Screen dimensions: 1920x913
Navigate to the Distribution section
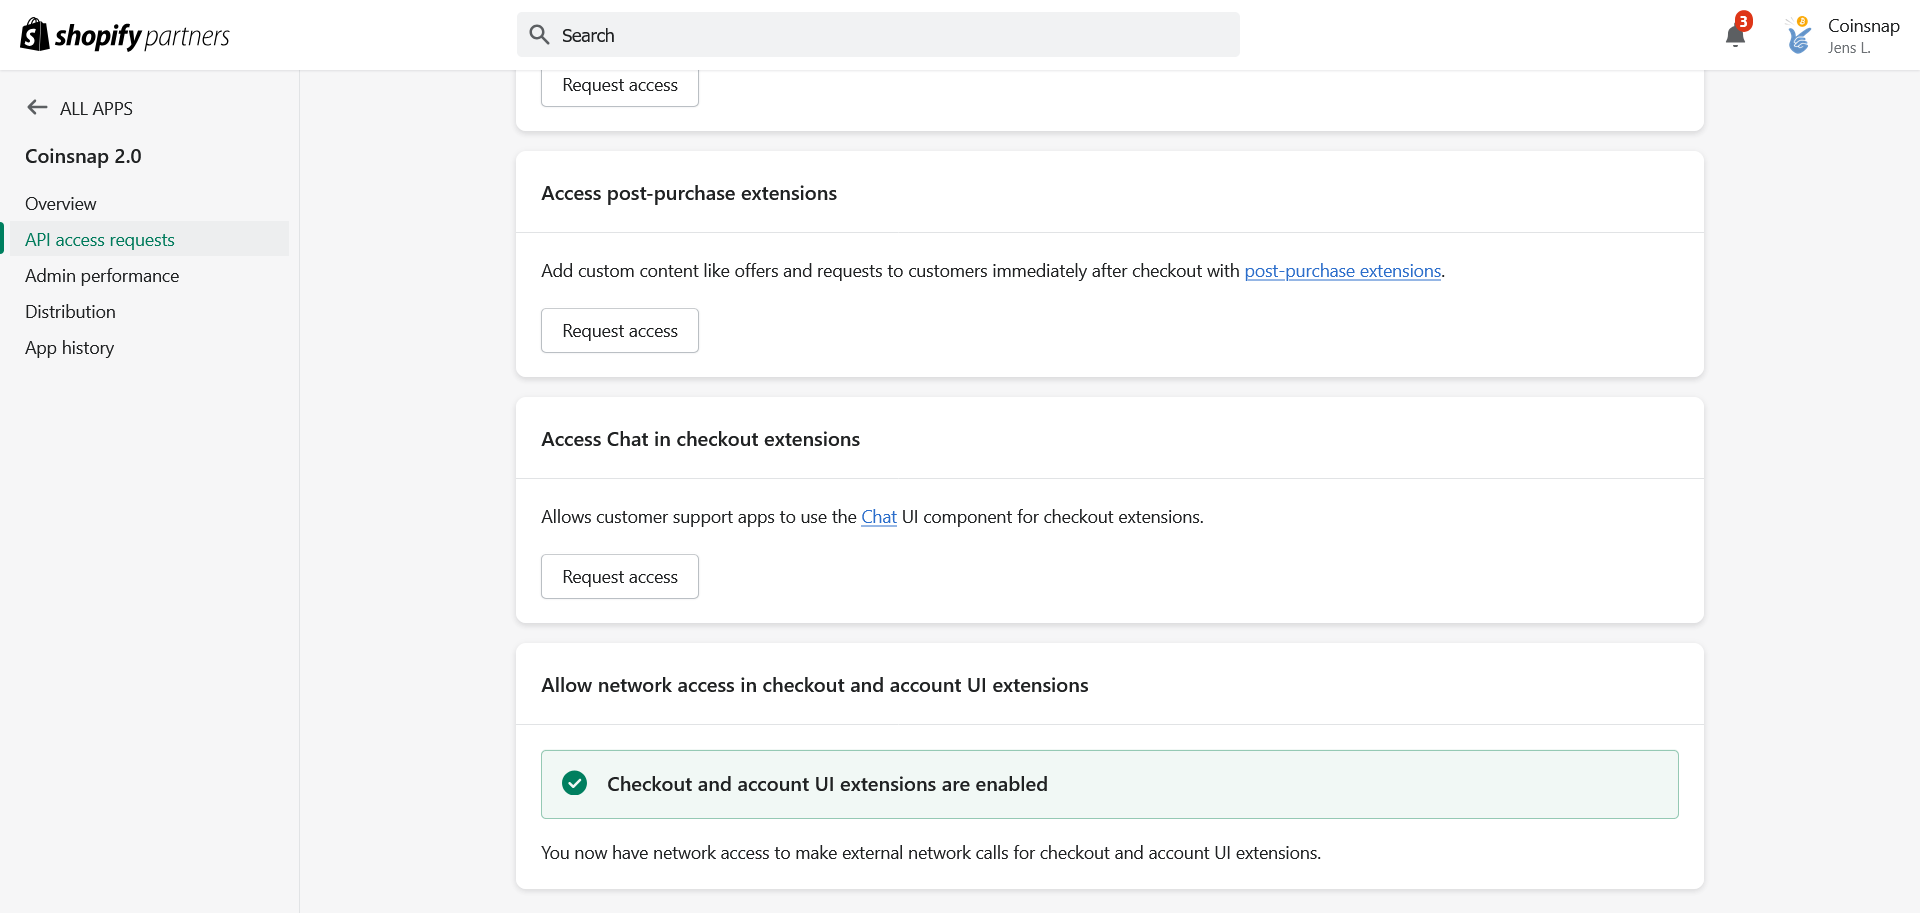tap(70, 312)
